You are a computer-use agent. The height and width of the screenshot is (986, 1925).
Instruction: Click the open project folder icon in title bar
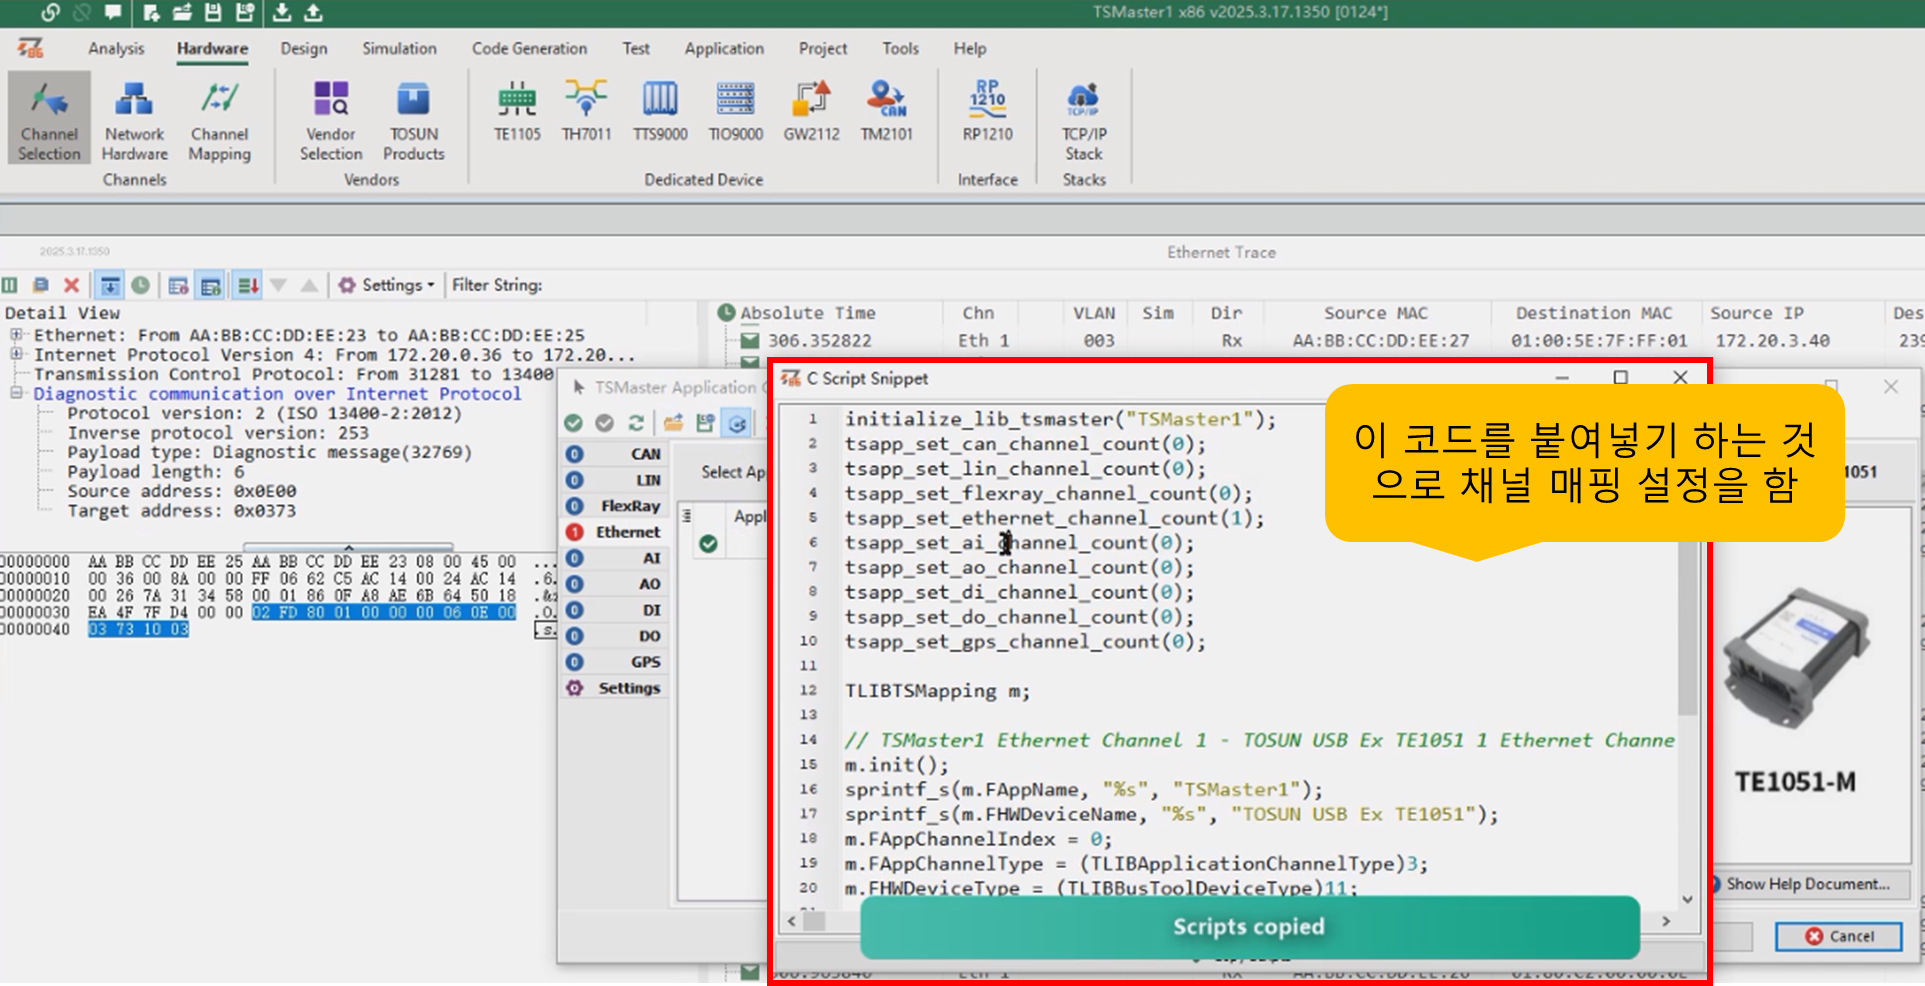[x=182, y=12]
